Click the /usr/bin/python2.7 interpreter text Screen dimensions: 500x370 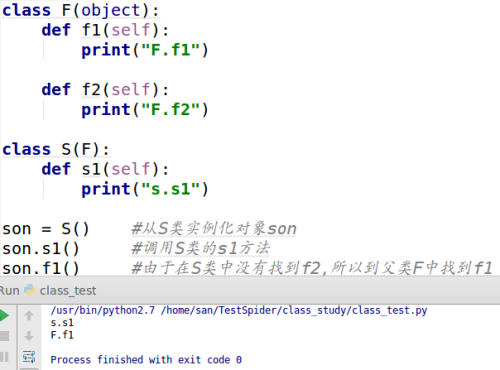point(103,310)
